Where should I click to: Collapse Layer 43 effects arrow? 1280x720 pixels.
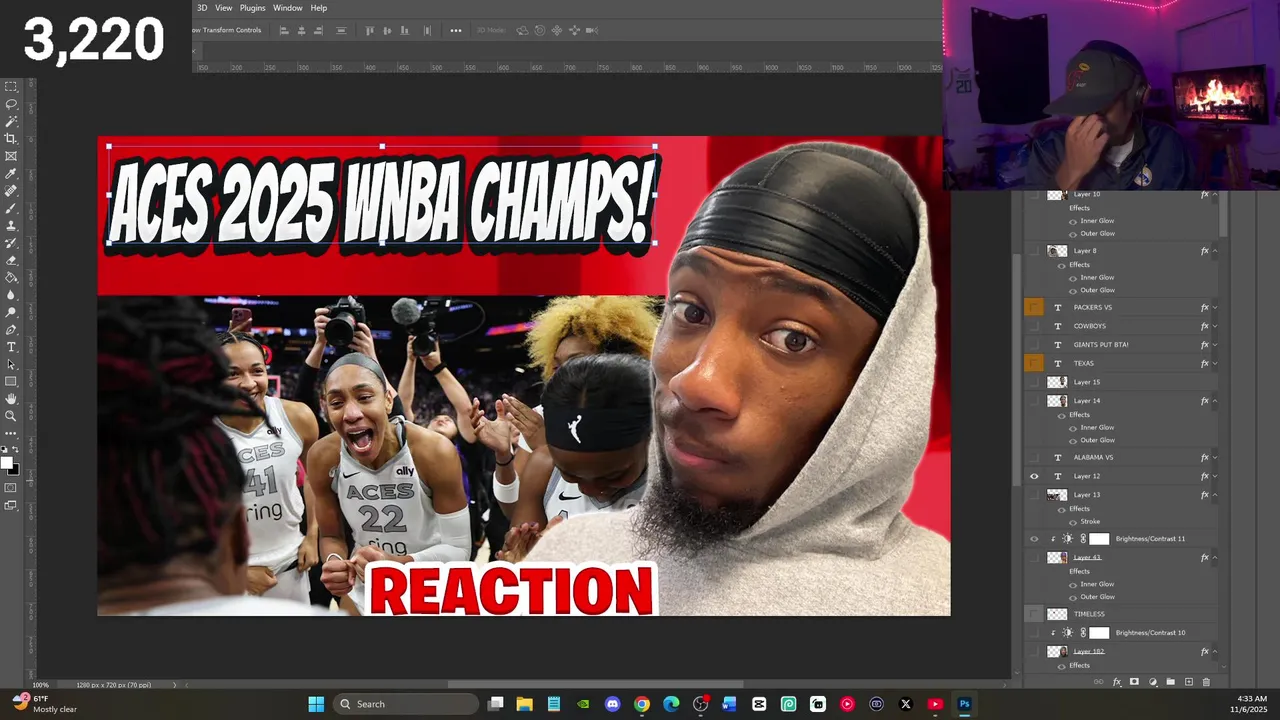coord(1215,557)
